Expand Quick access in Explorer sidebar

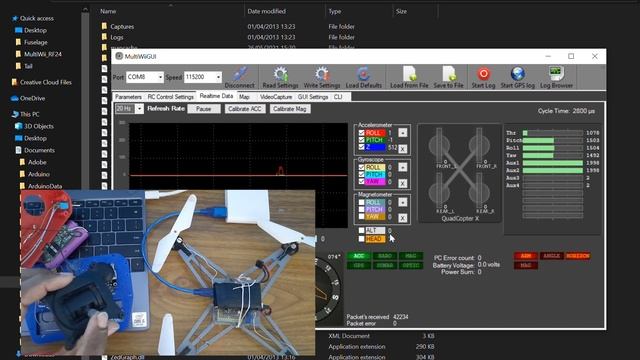pos(36,18)
